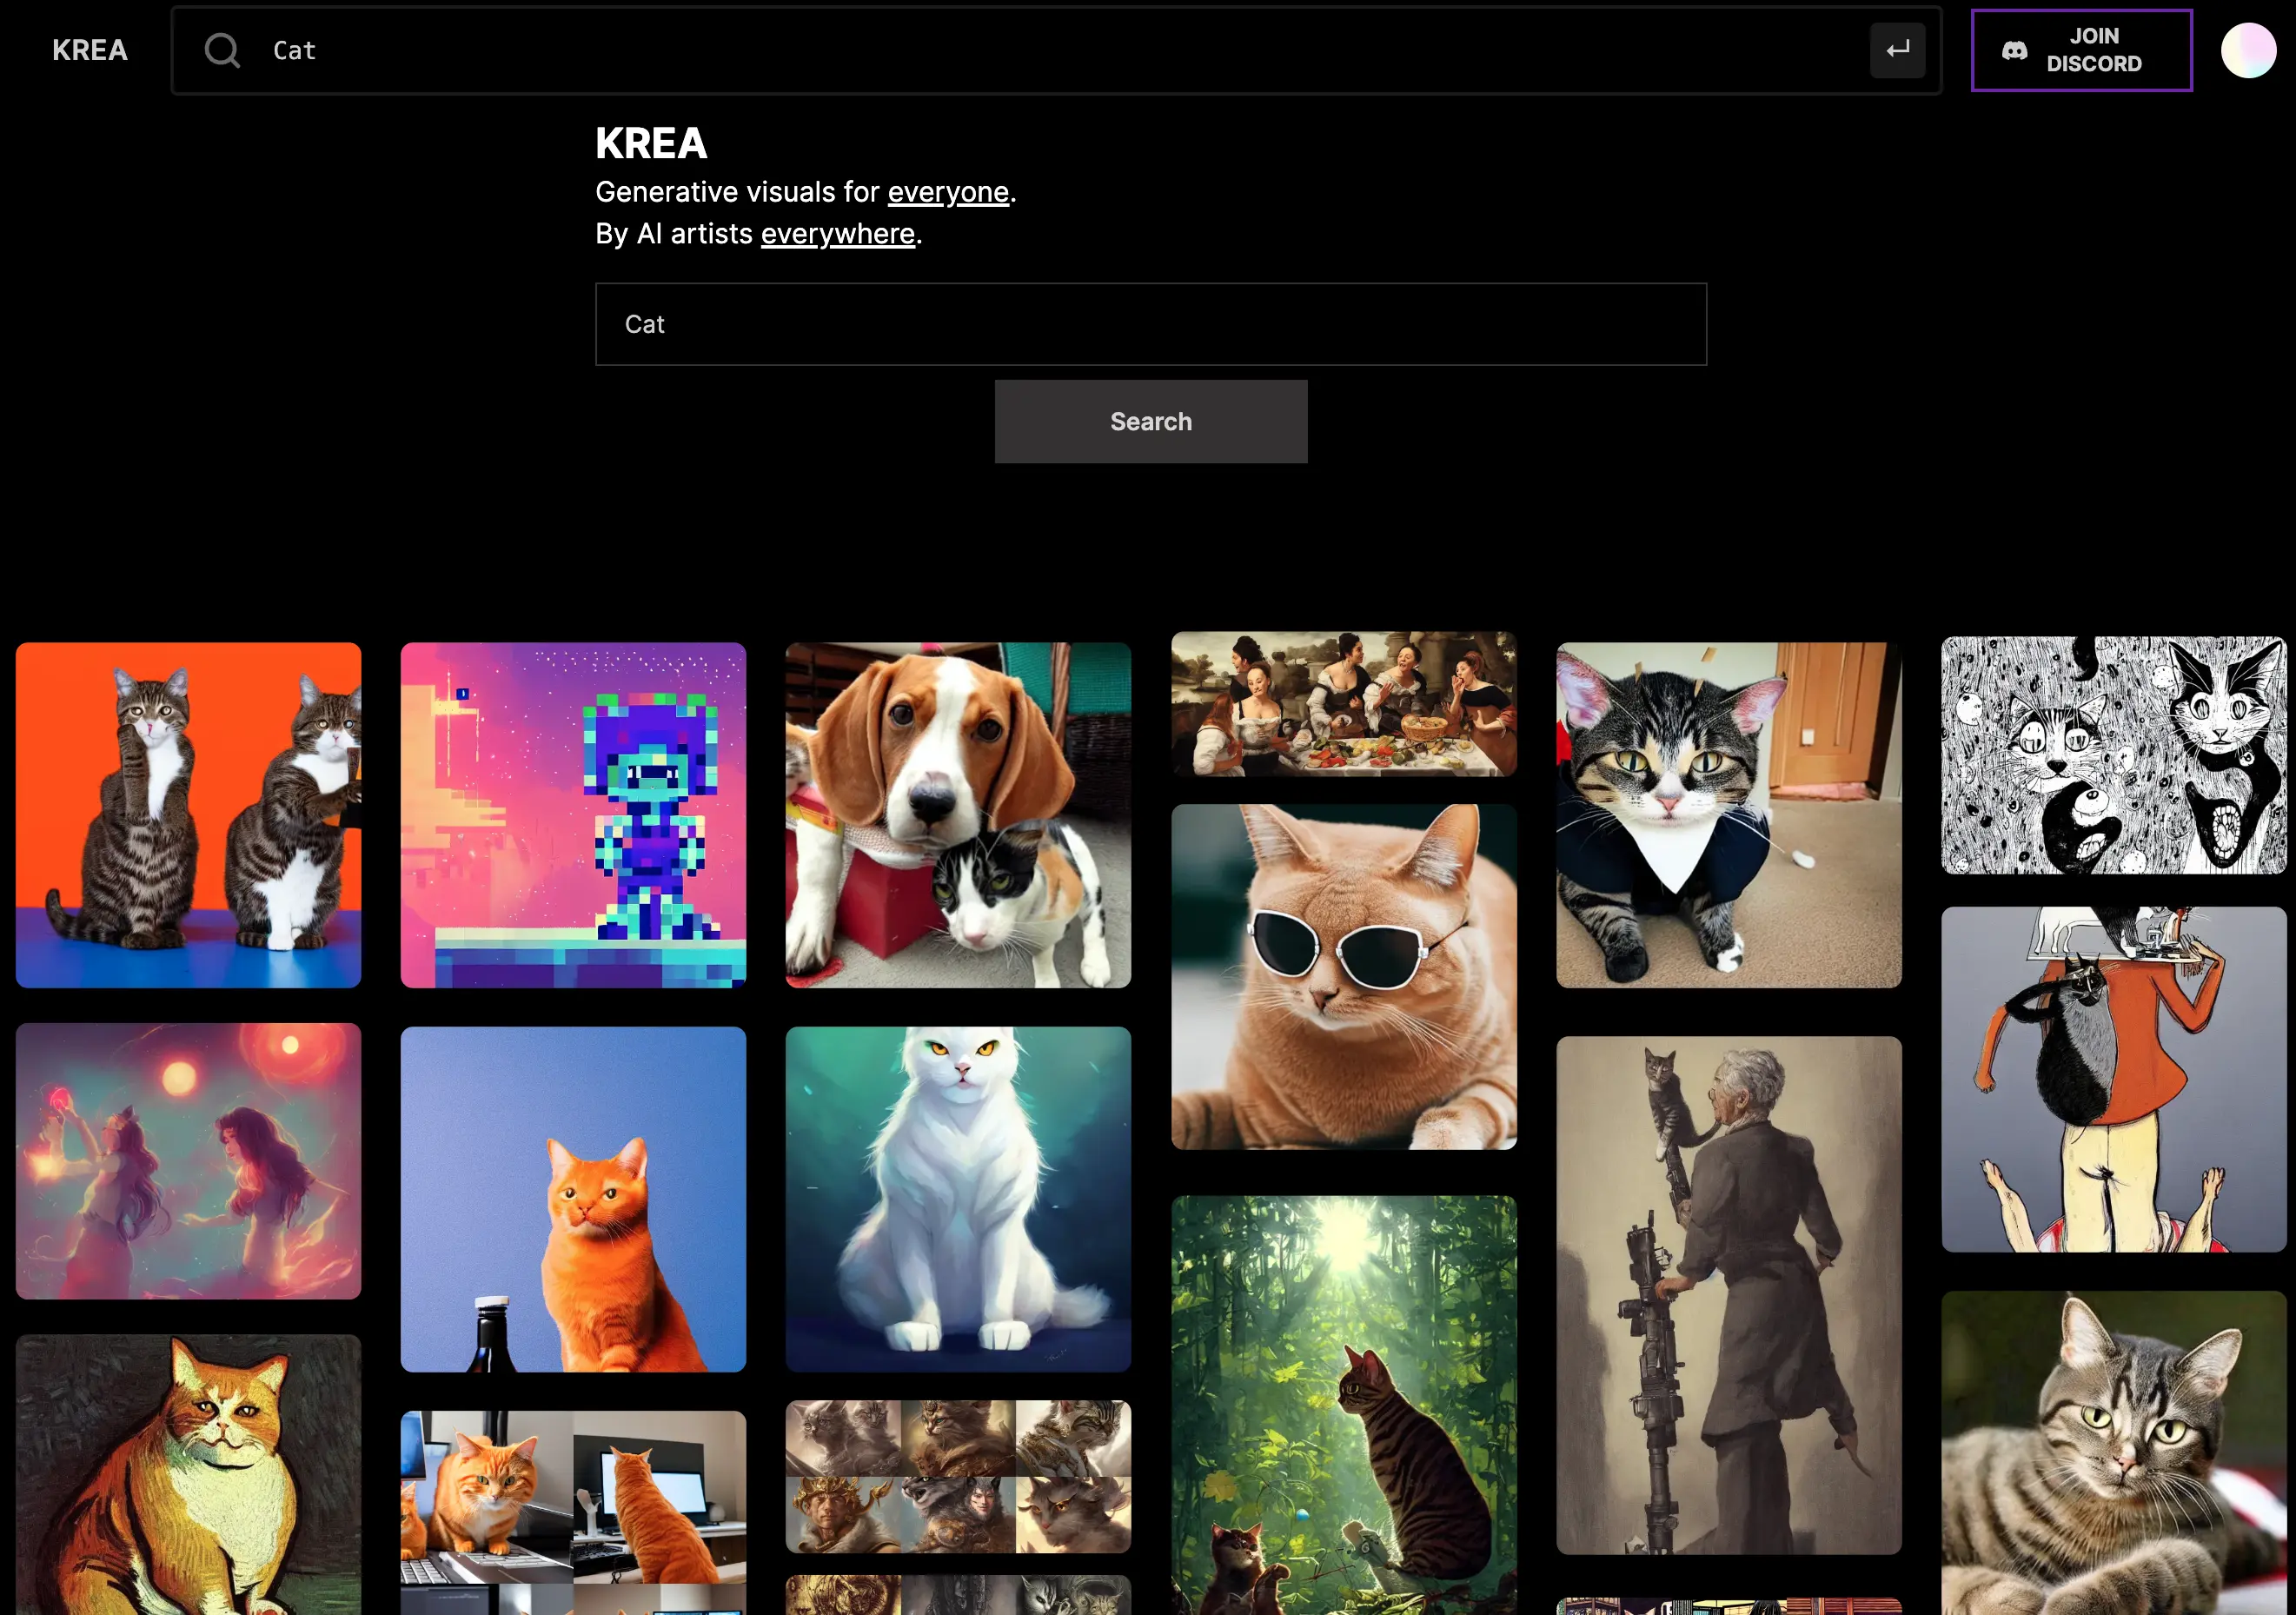Click the KREA logo in header
2296x1615 pixels.
[x=90, y=50]
